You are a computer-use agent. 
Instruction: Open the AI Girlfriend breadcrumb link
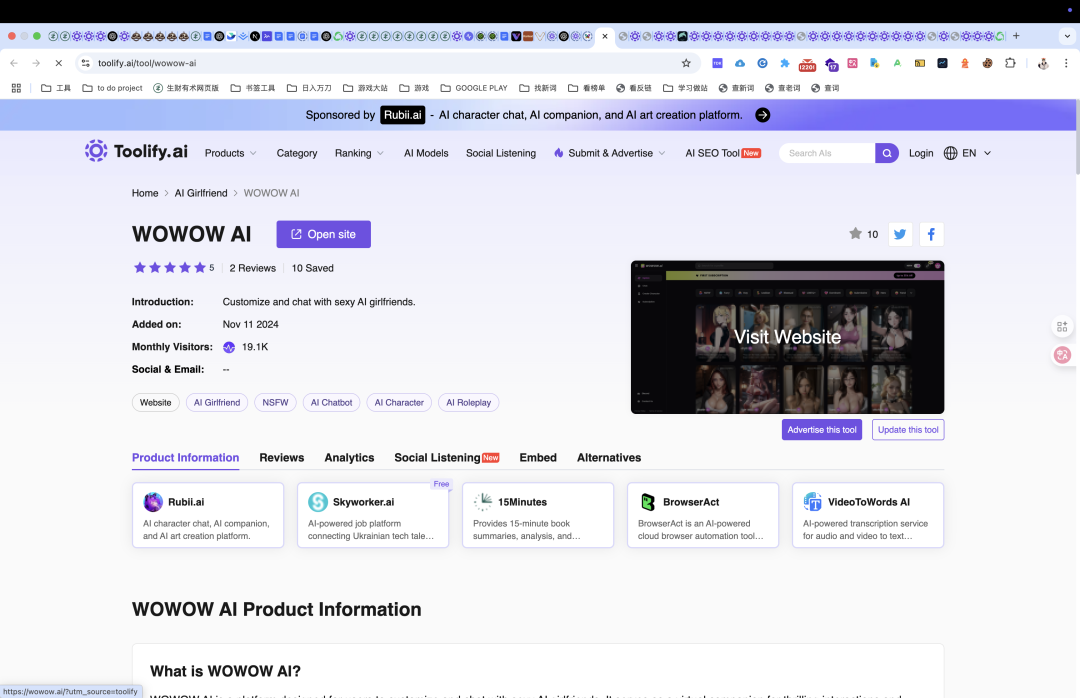pos(200,193)
